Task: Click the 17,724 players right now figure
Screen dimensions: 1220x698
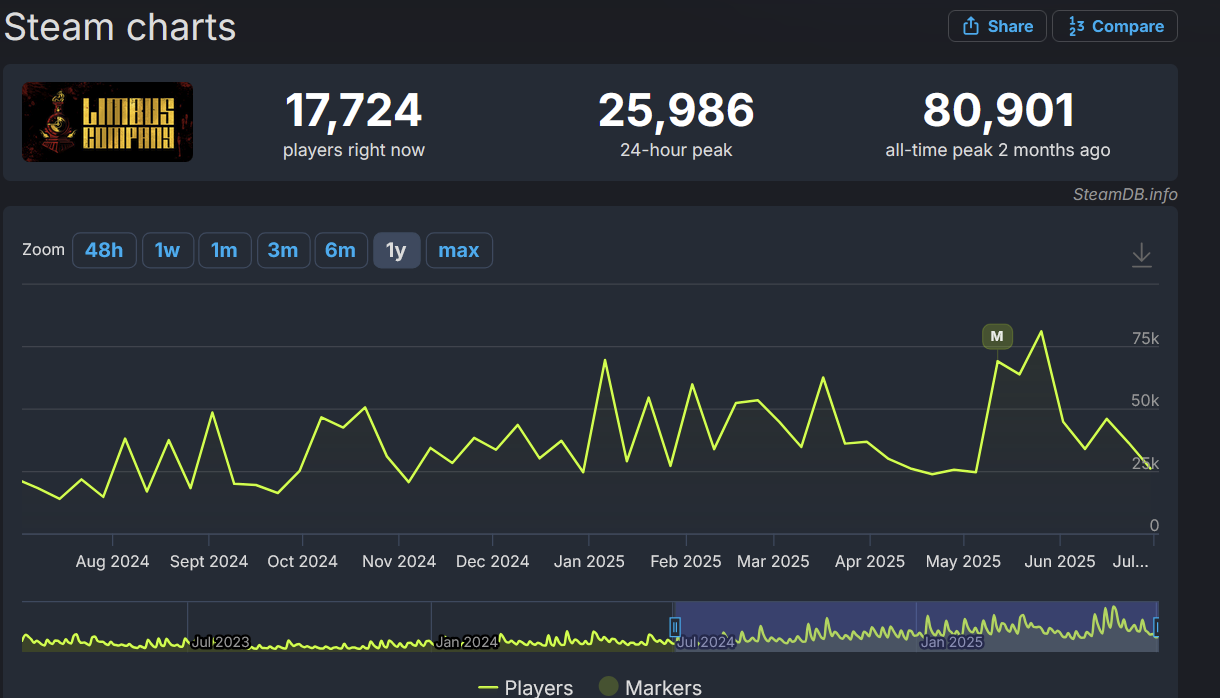Action: [x=354, y=110]
